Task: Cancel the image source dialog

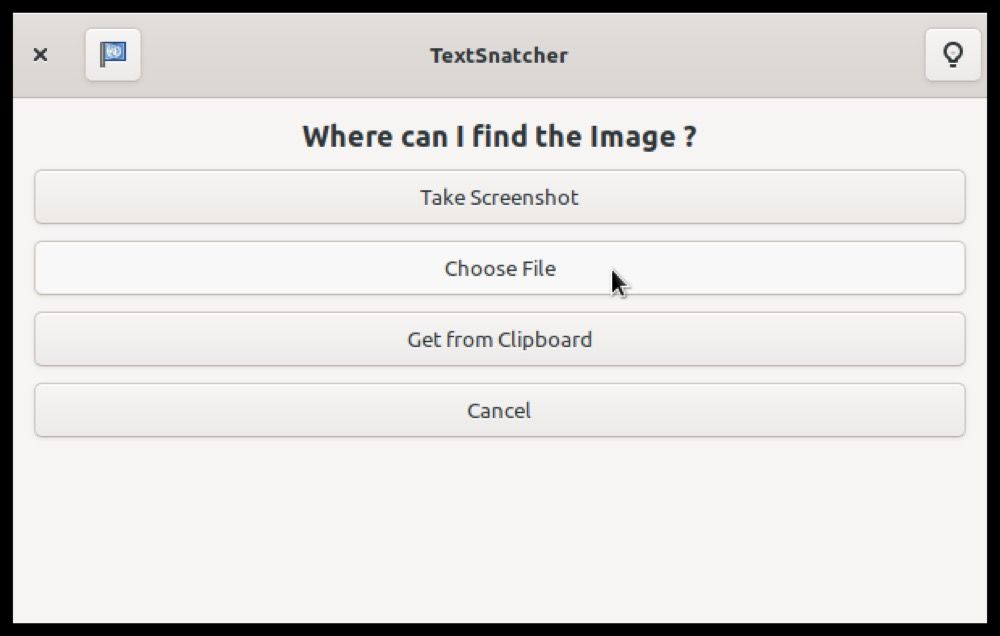Action: (499, 410)
